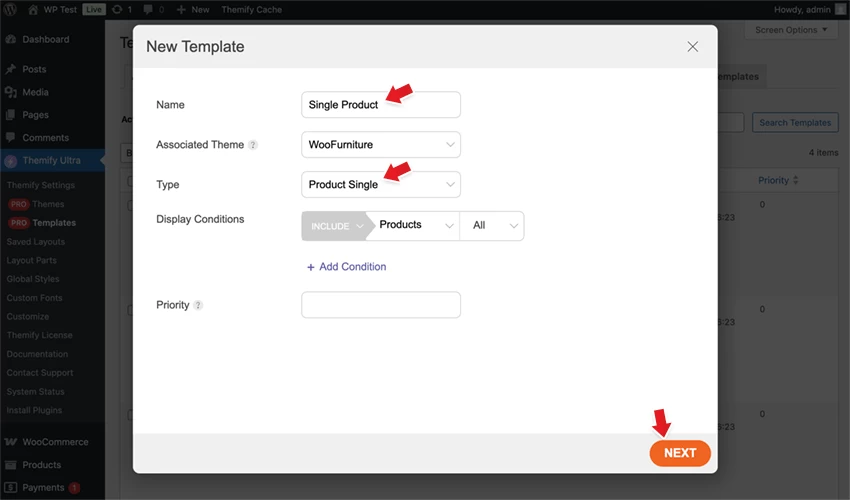Click the Dashboard gauge icon
Image resolution: width=850 pixels, height=500 pixels.
pos(10,40)
